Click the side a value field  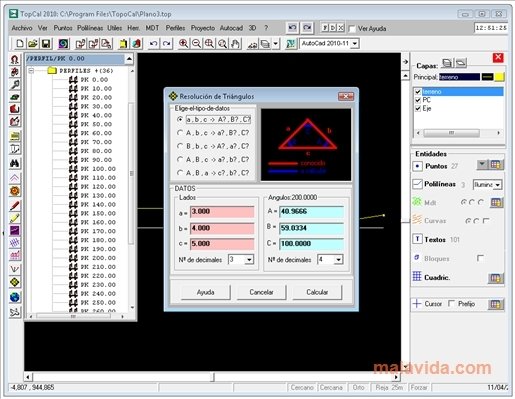(x=222, y=212)
